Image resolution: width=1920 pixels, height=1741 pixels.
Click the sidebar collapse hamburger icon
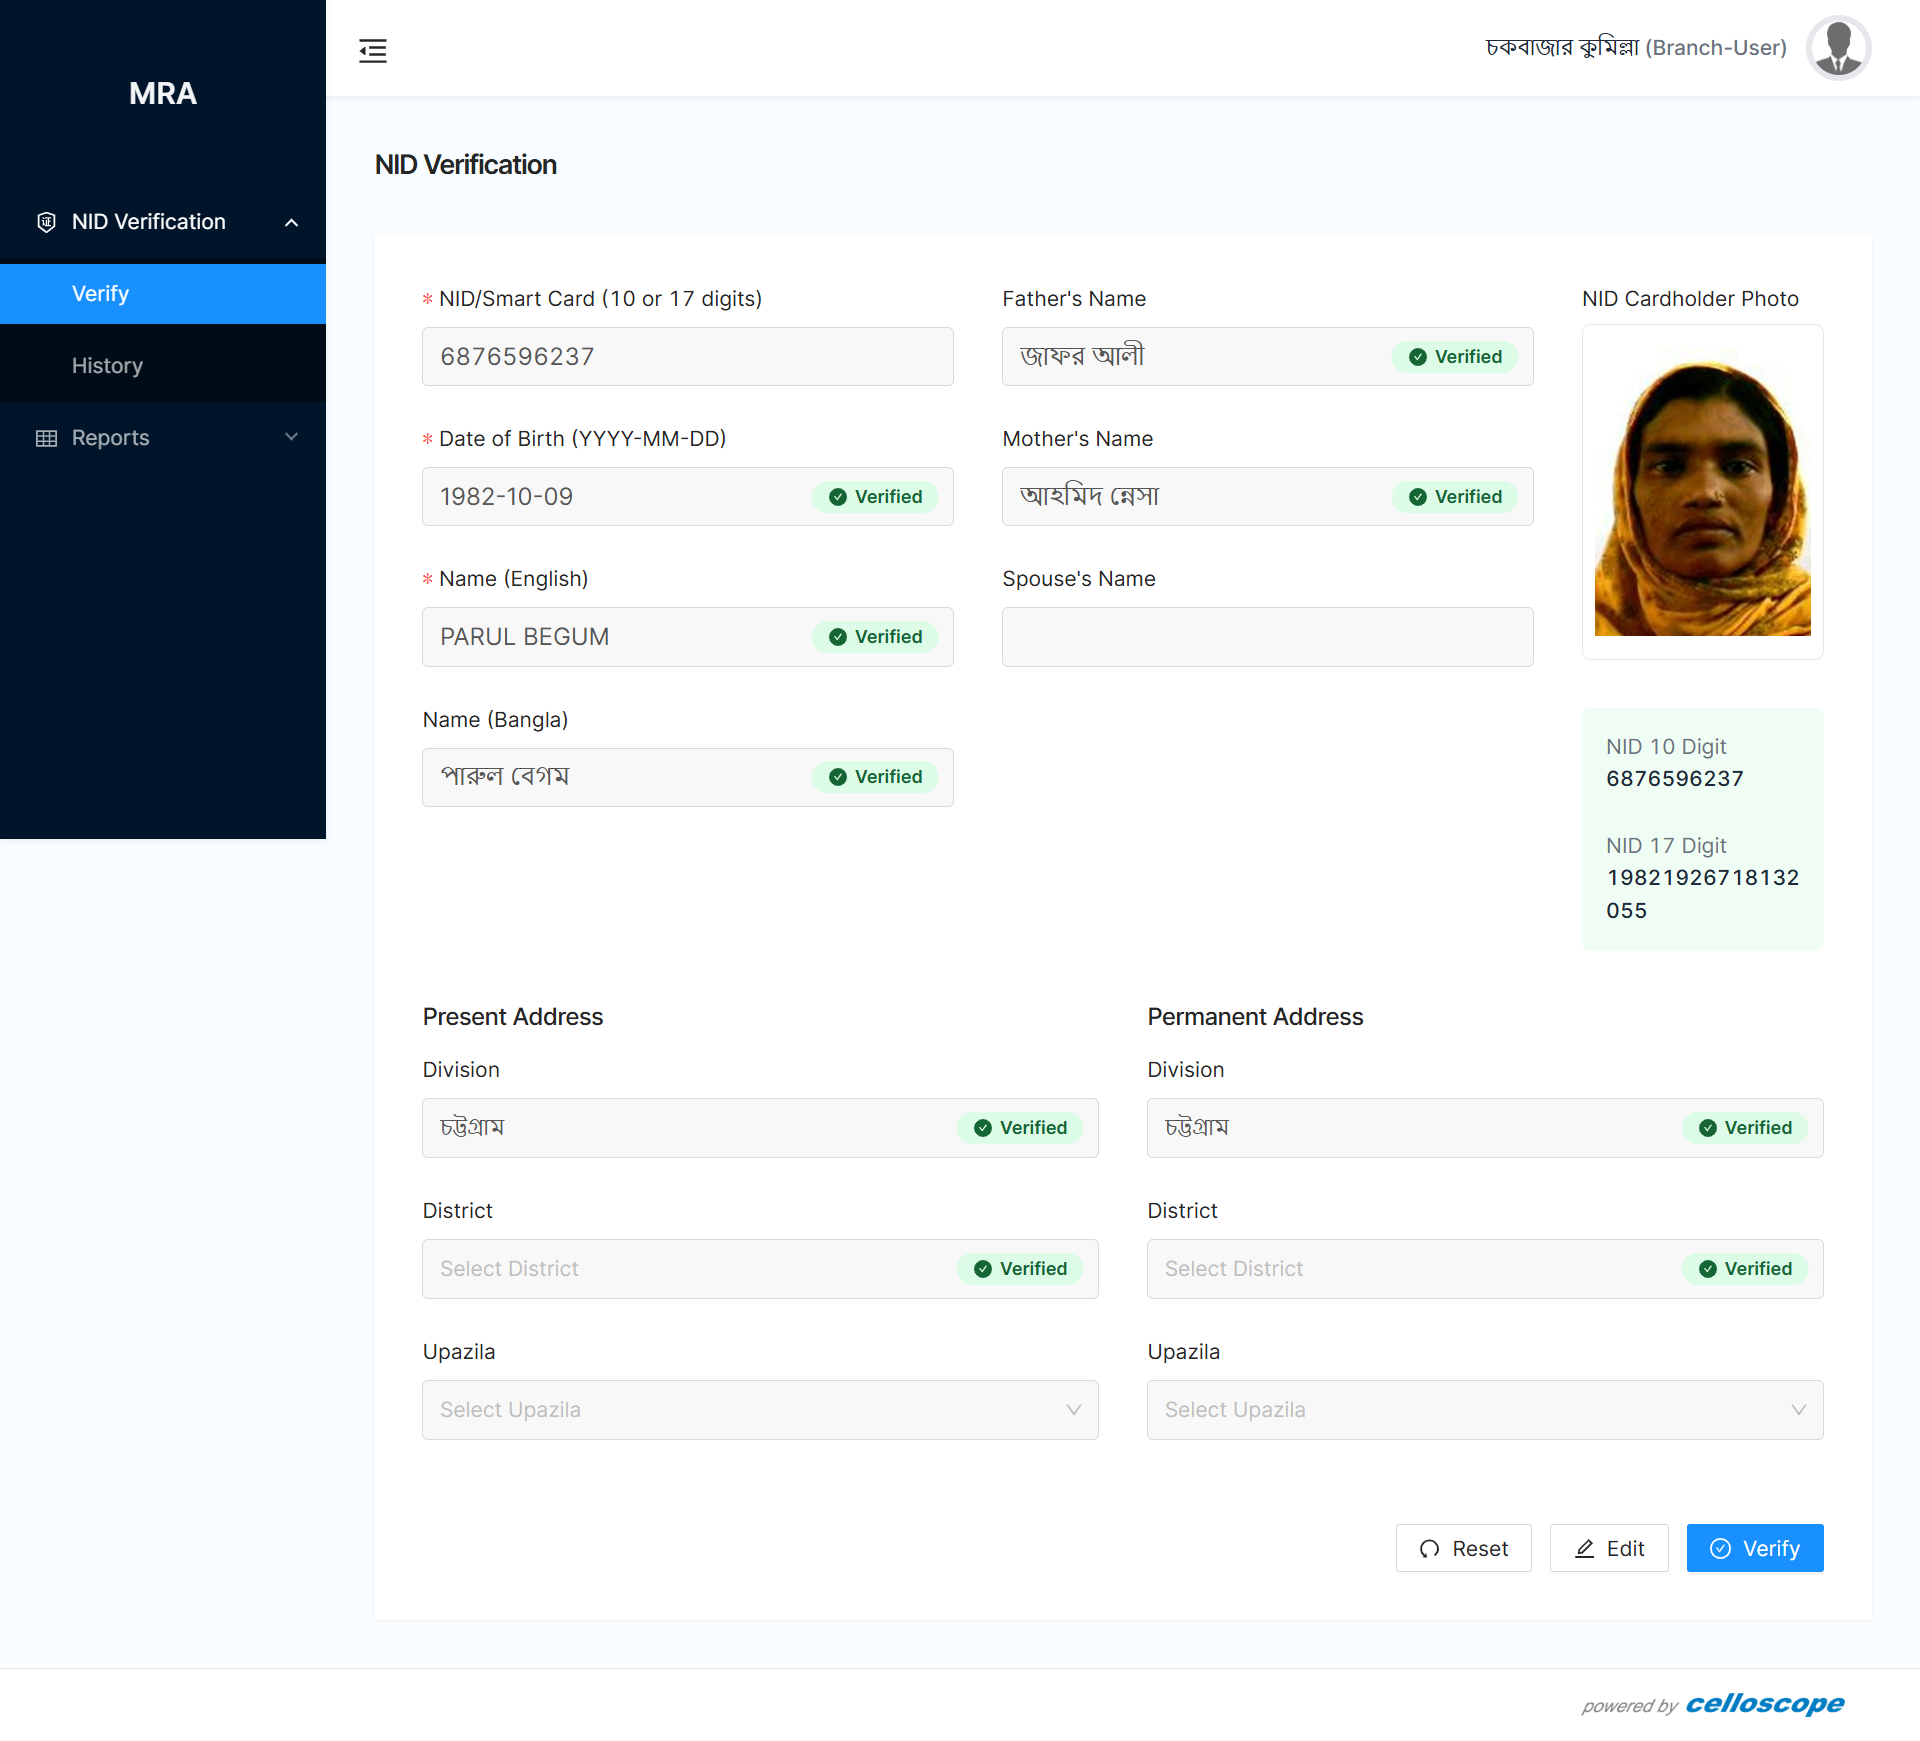(373, 50)
